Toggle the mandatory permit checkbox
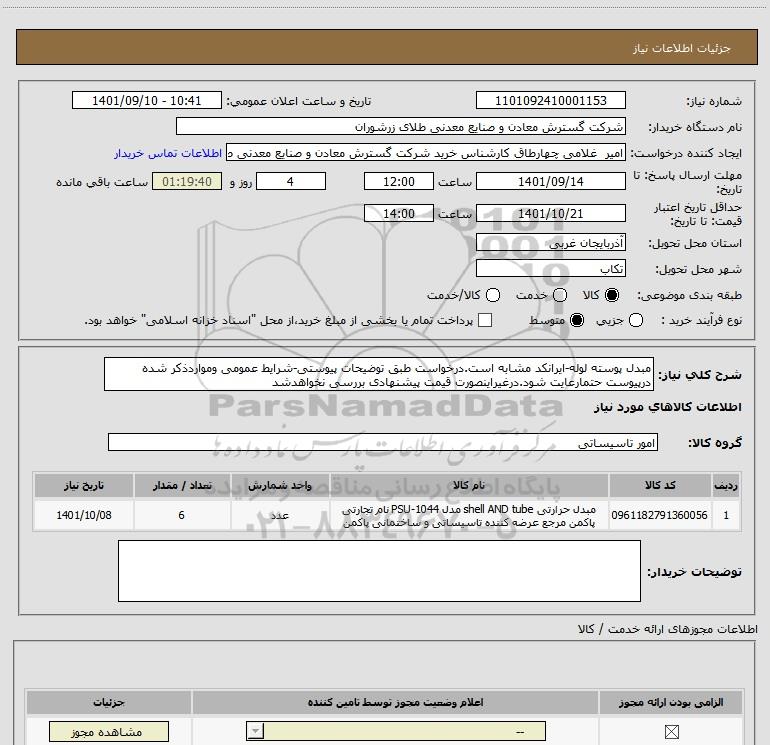 (x=671, y=732)
